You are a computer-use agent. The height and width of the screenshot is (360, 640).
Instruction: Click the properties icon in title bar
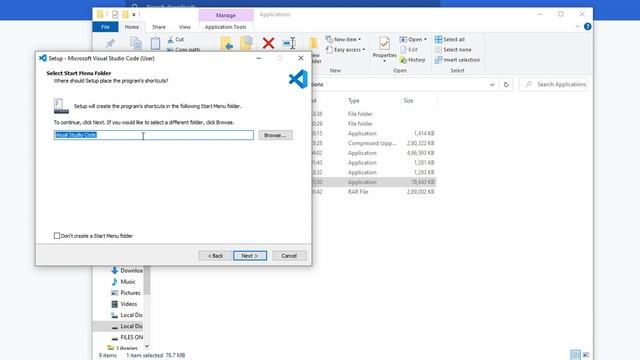coord(115,15)
